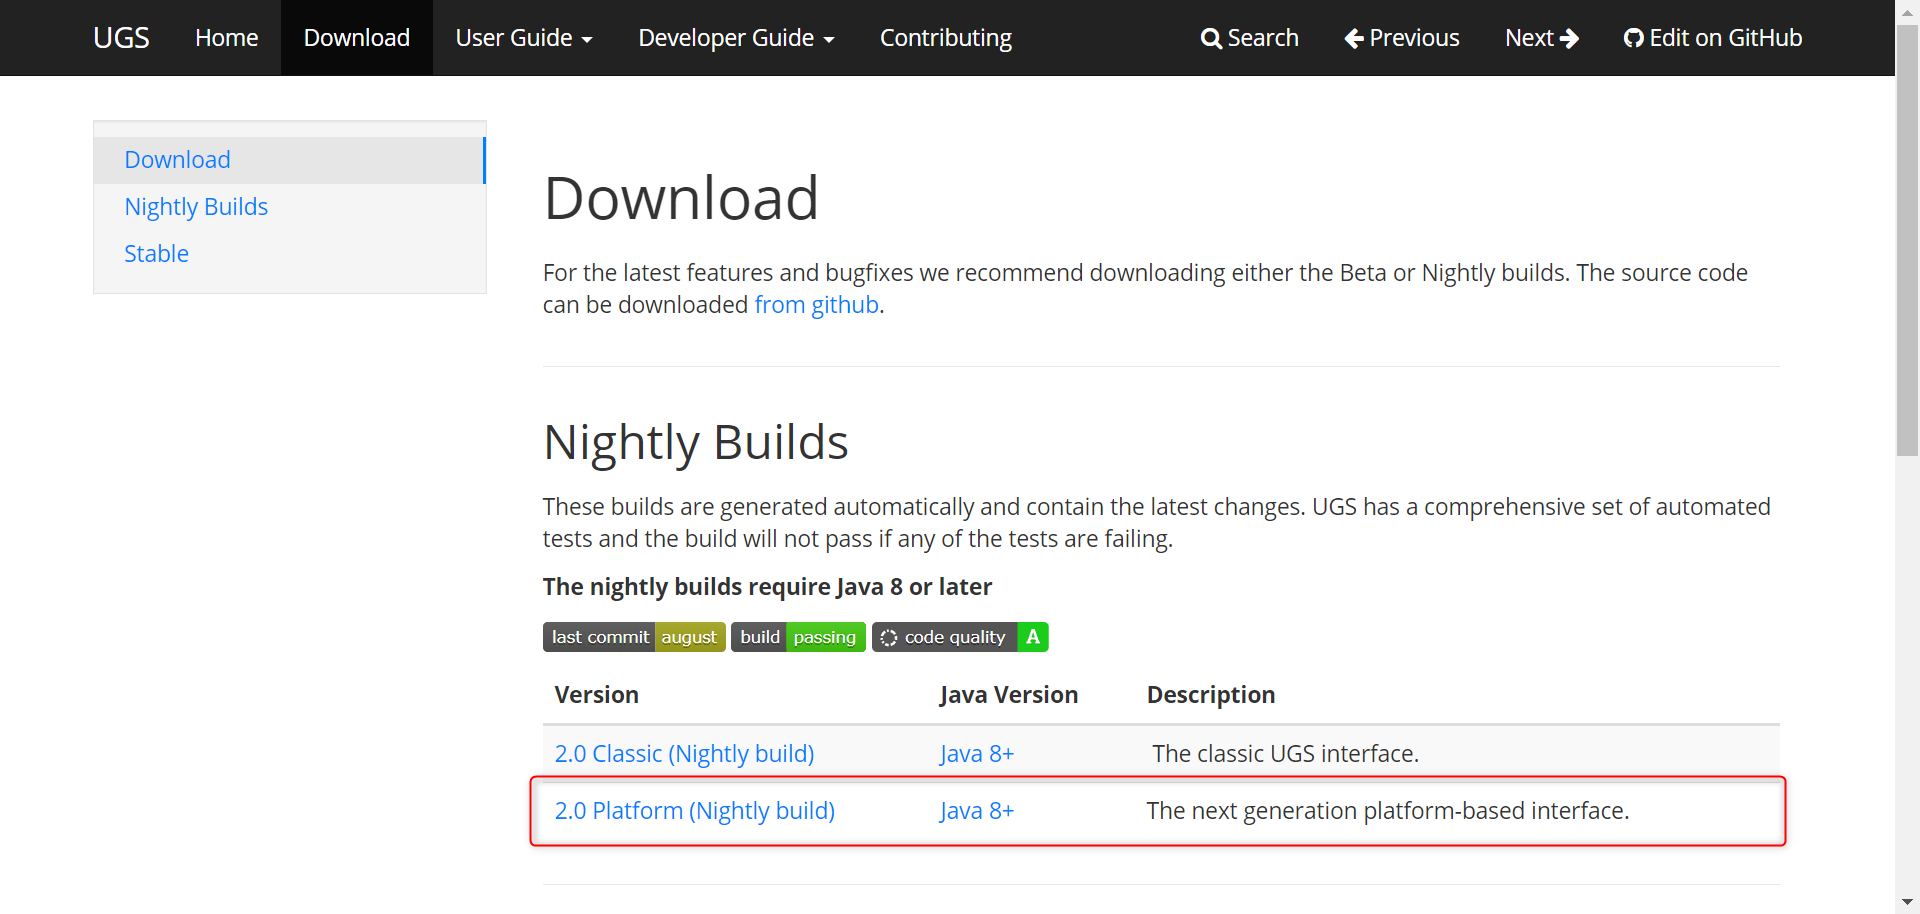Open Java 8+ link in Classic row
This screenshot has height=914, width=1920.
point(977,754)
